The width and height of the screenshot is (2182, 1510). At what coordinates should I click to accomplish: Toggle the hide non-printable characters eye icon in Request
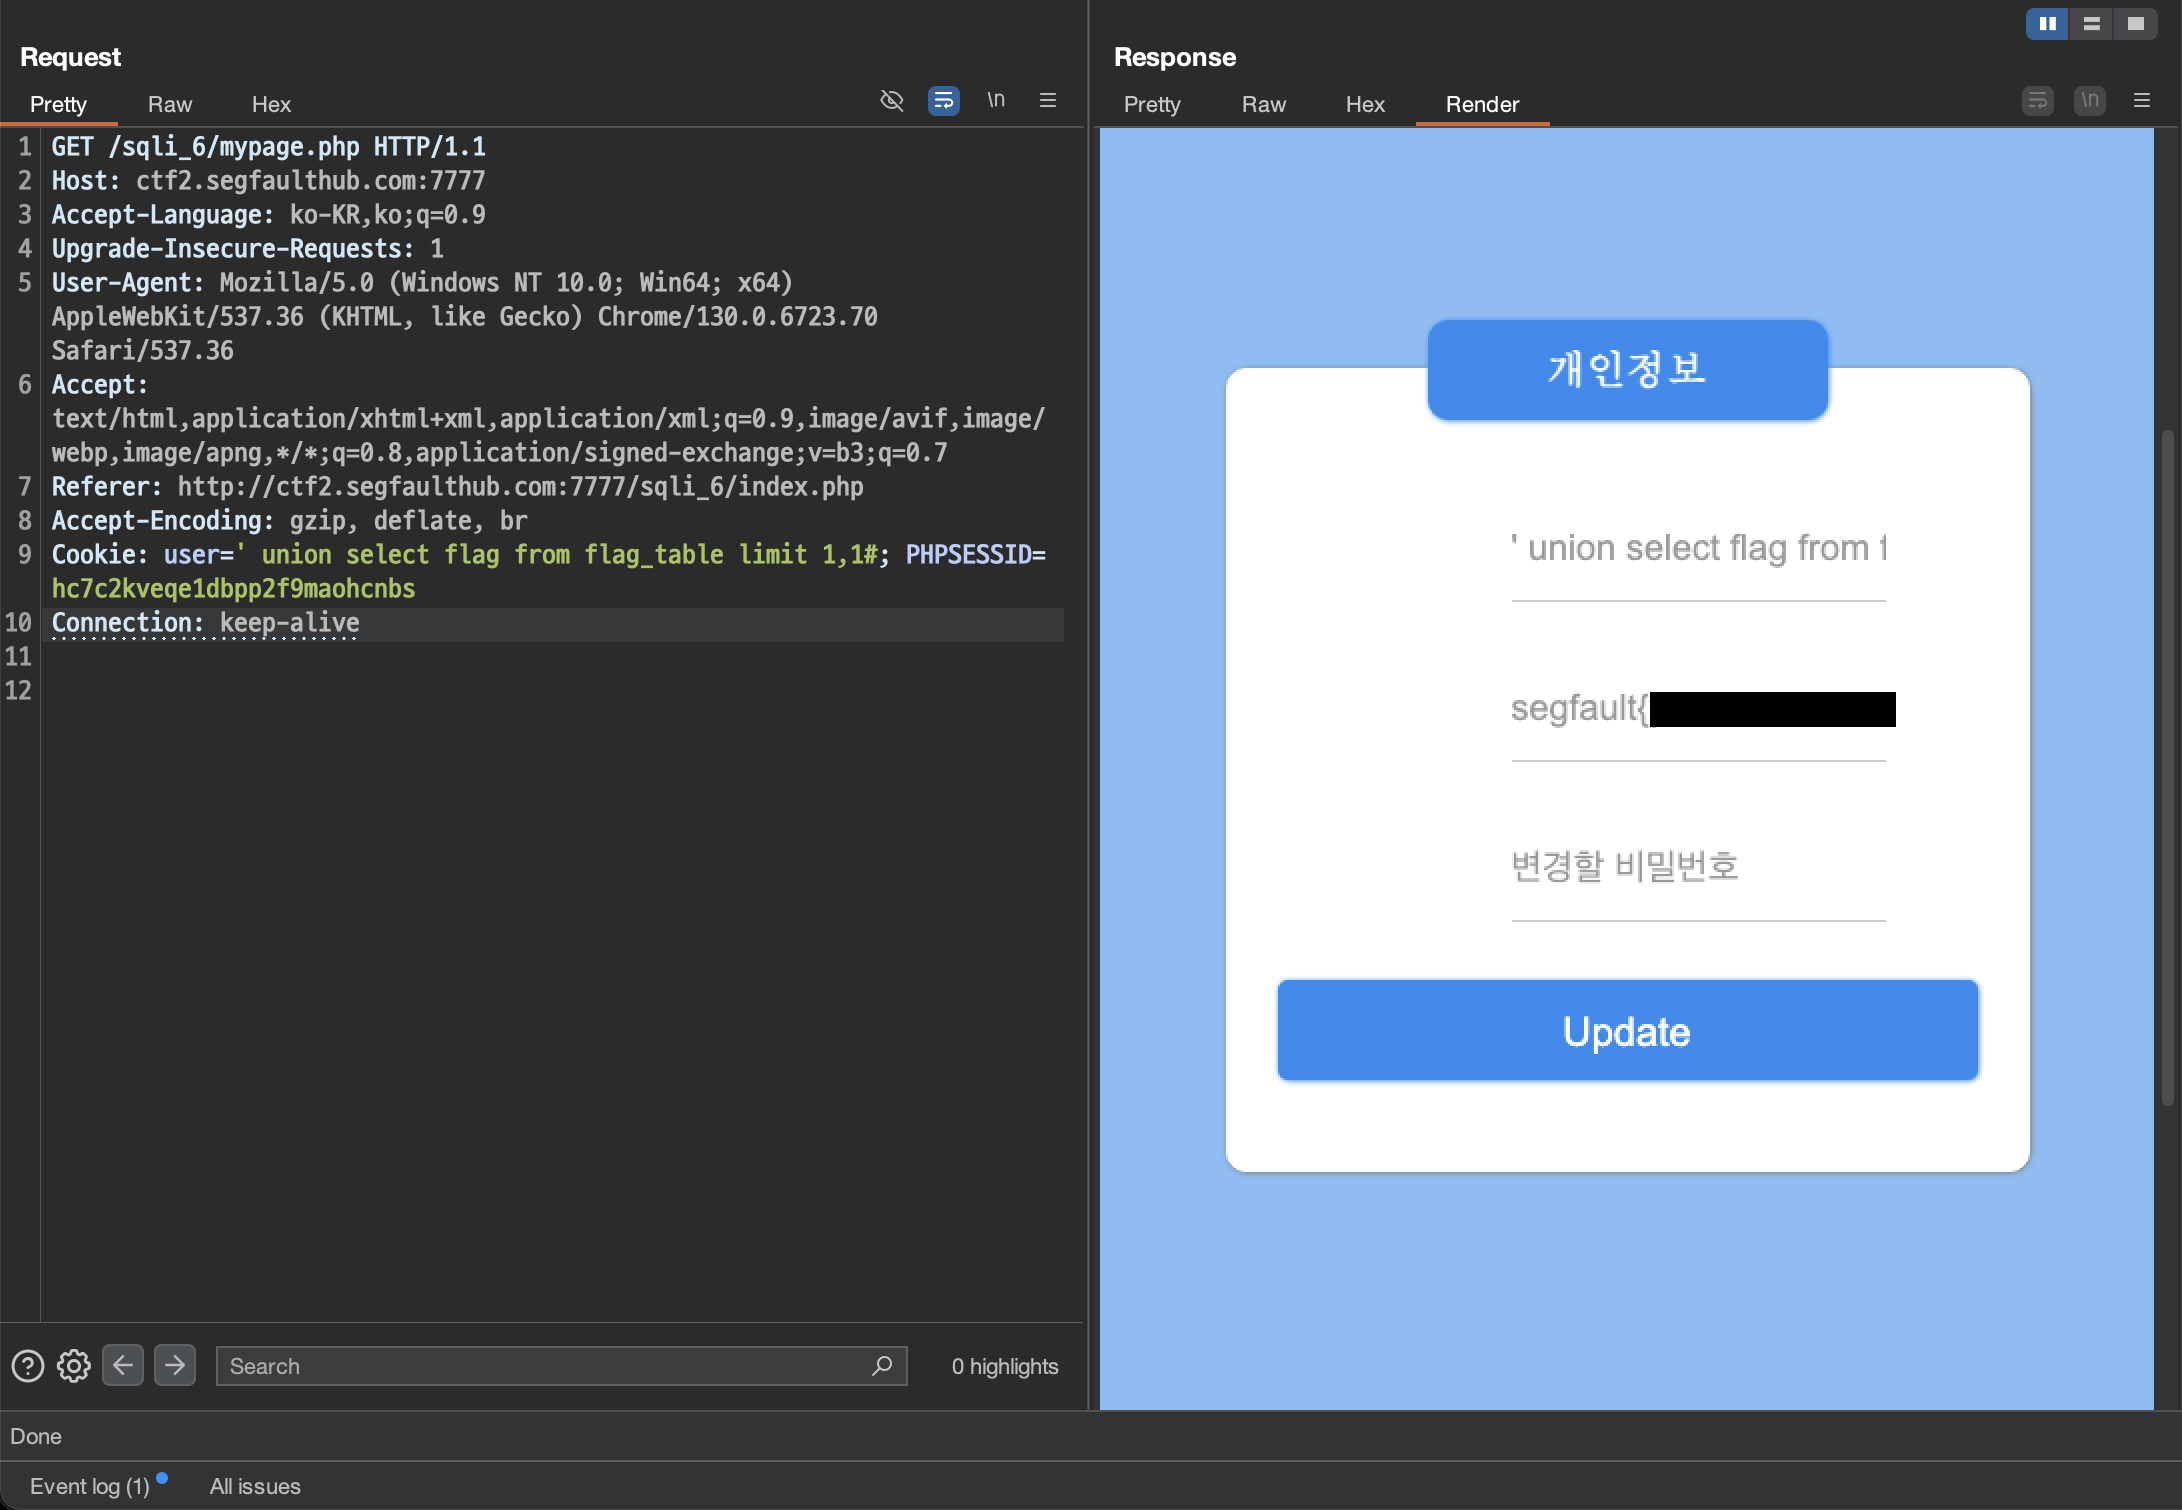pyautogui.click(x=891, y=100)
